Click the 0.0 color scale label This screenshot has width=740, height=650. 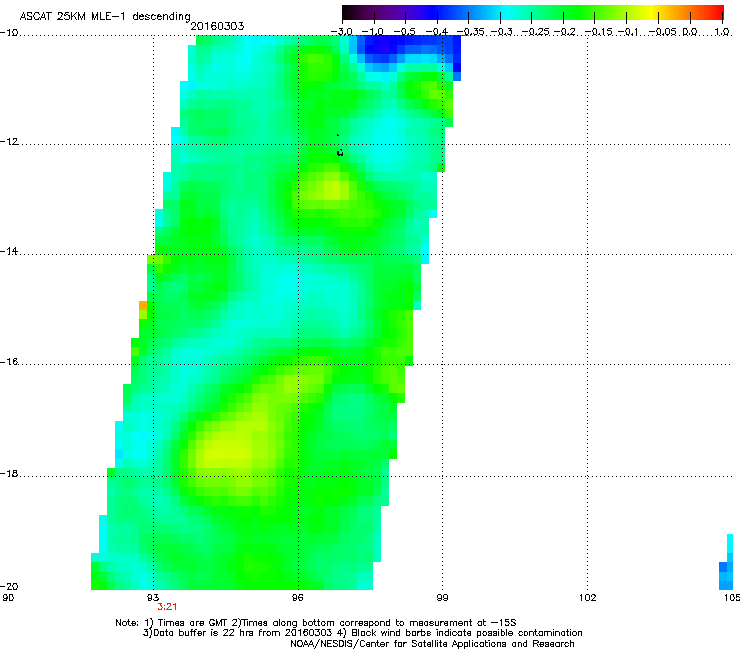(690, 32)
